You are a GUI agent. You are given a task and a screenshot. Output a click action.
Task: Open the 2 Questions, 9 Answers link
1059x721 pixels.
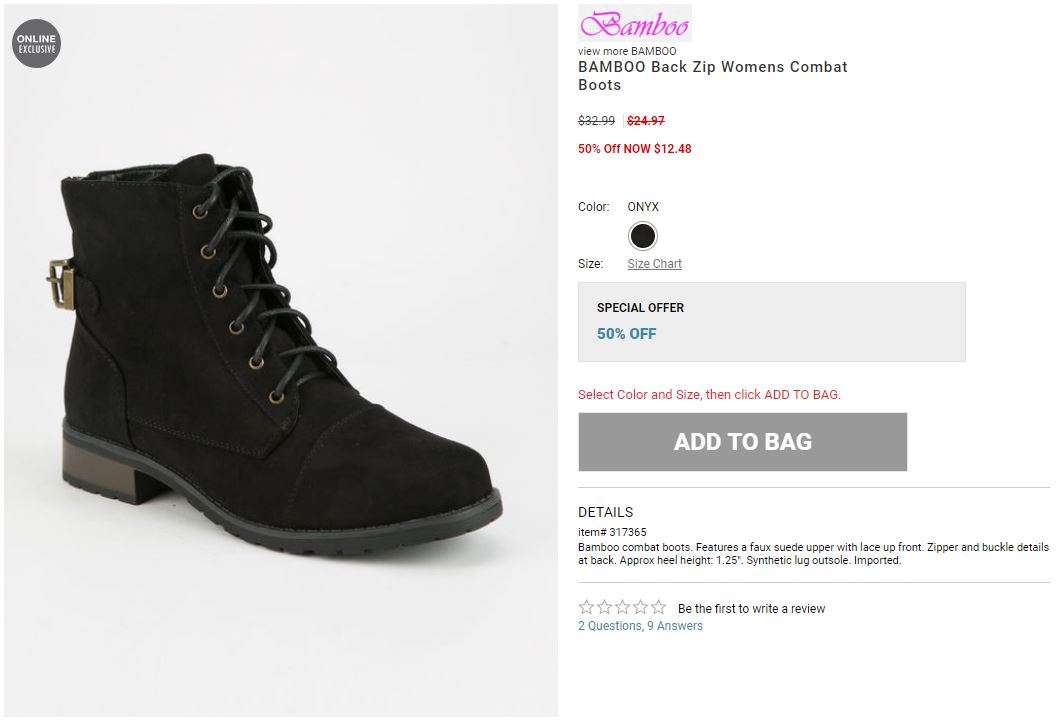(640, 626)
